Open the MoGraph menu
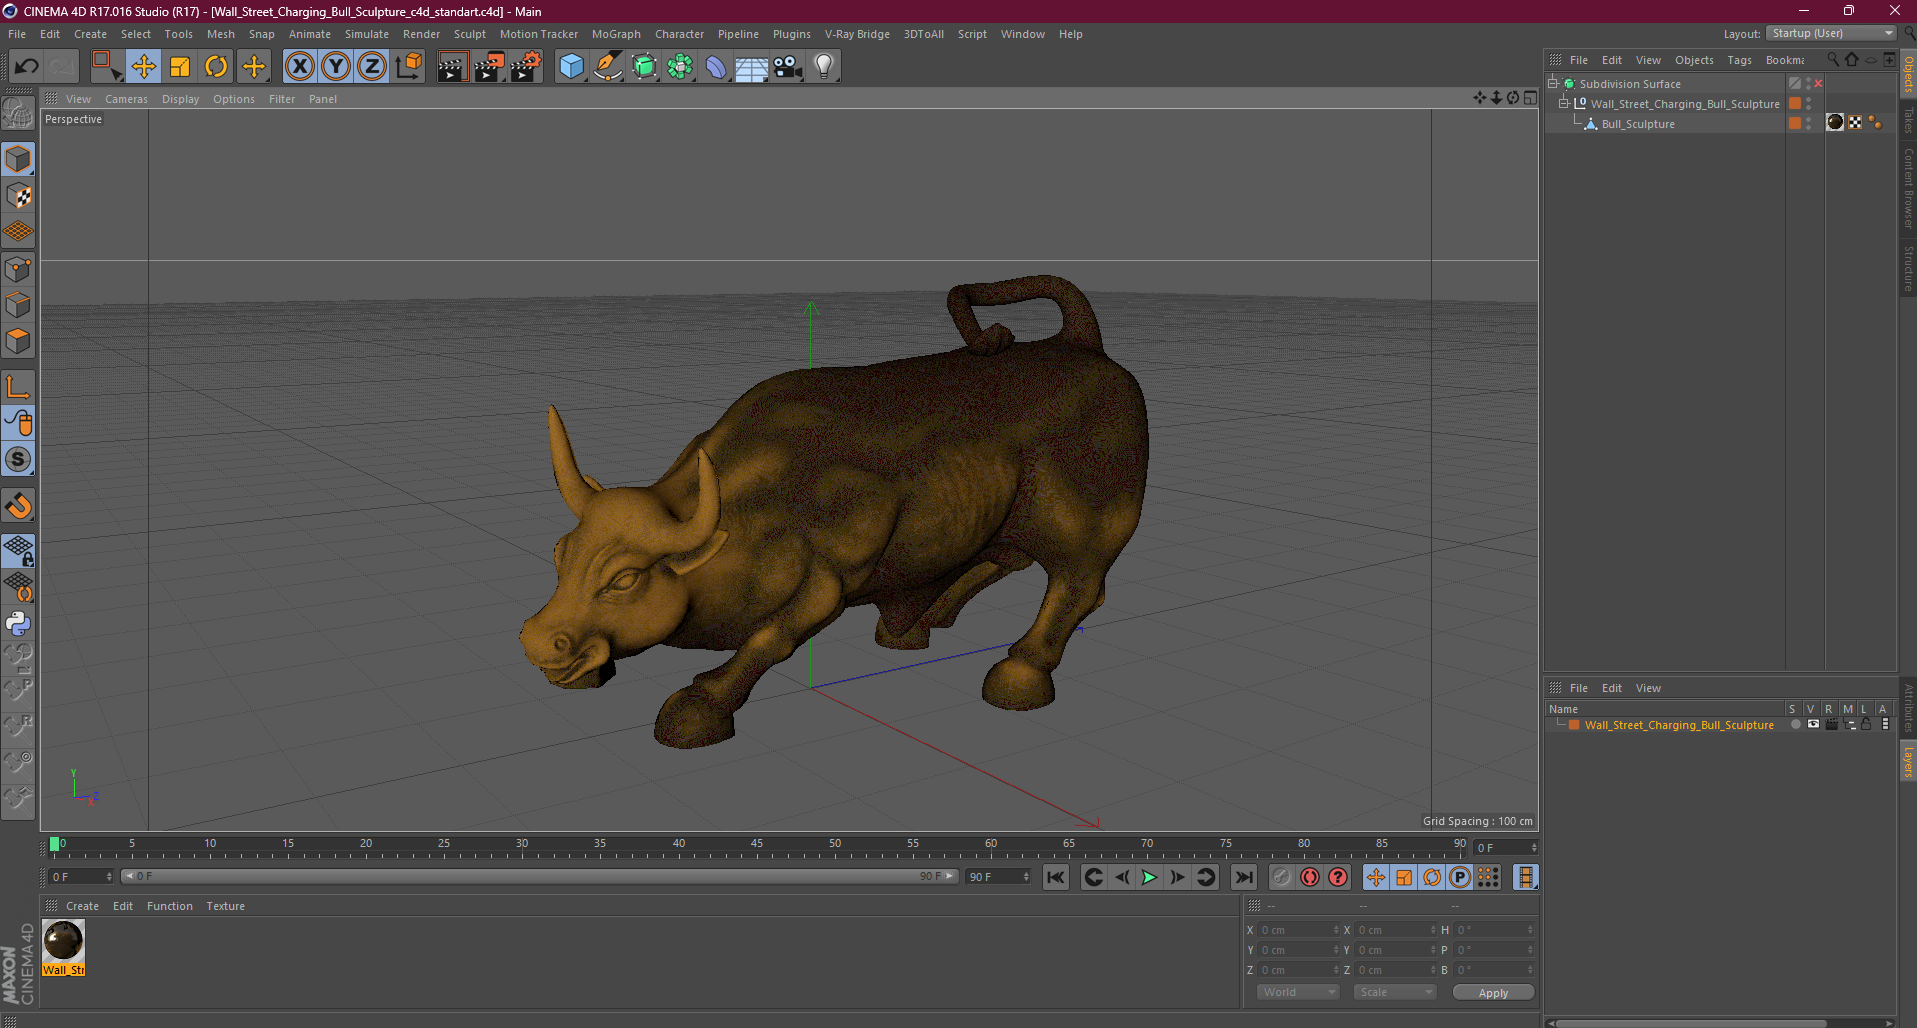1917x1028 pixels. pos(616,34)
